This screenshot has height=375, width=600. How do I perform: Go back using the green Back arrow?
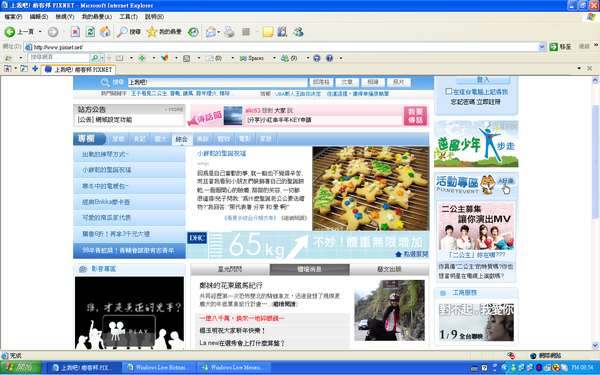(x=10, y=32)
